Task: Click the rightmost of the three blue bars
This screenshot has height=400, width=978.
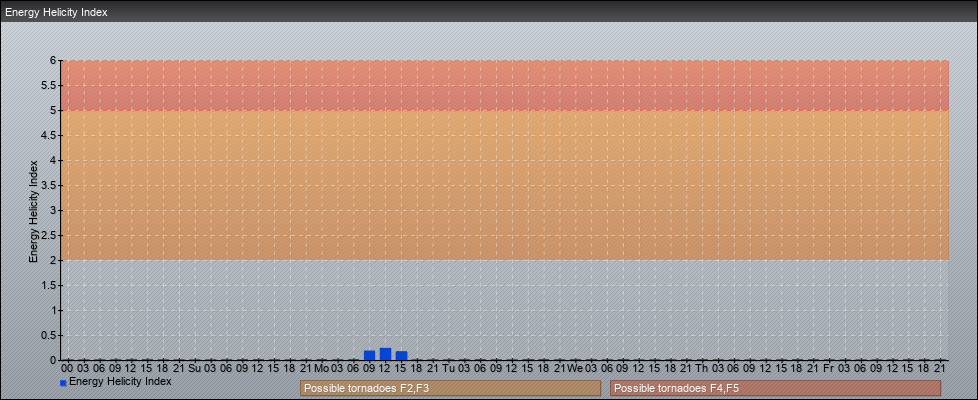Action: 401,355
